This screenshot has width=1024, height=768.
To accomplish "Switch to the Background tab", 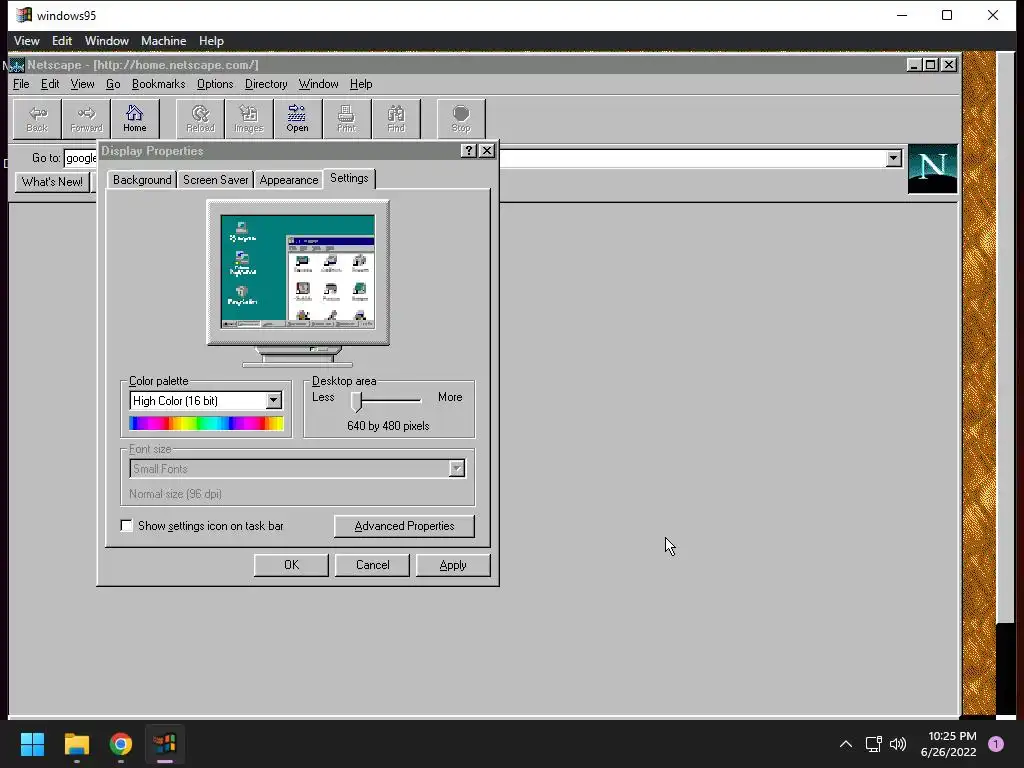I will point(142,180).
